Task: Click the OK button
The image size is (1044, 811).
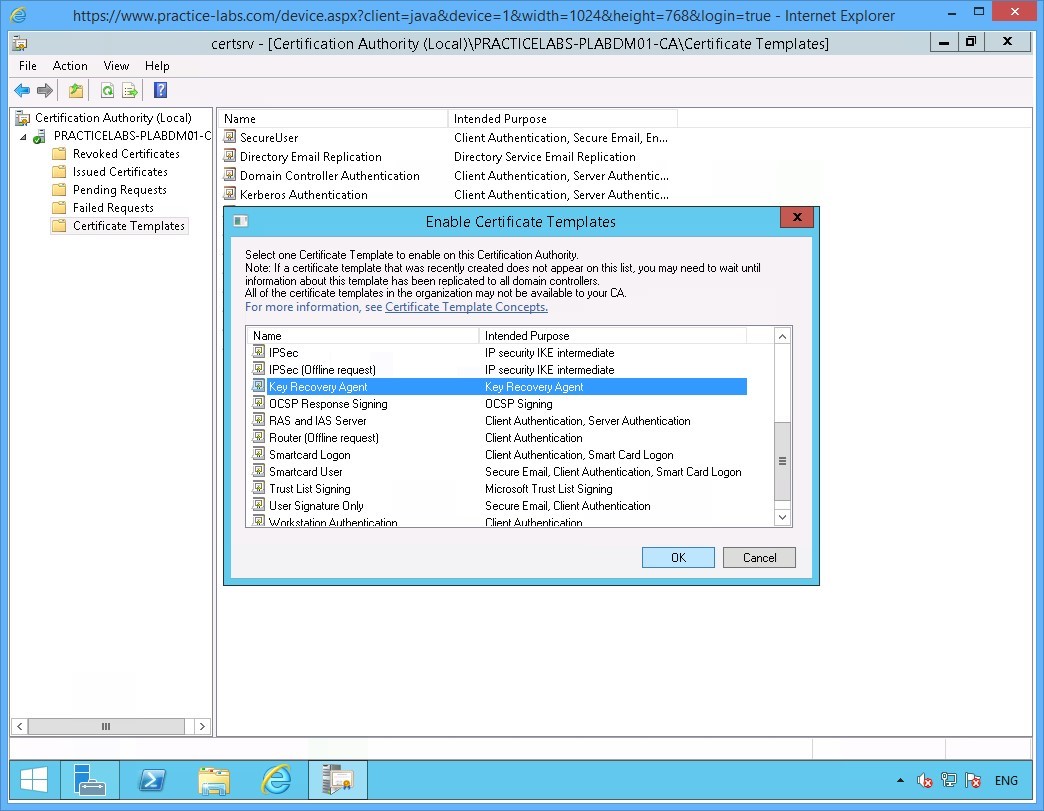Action: 677,557
